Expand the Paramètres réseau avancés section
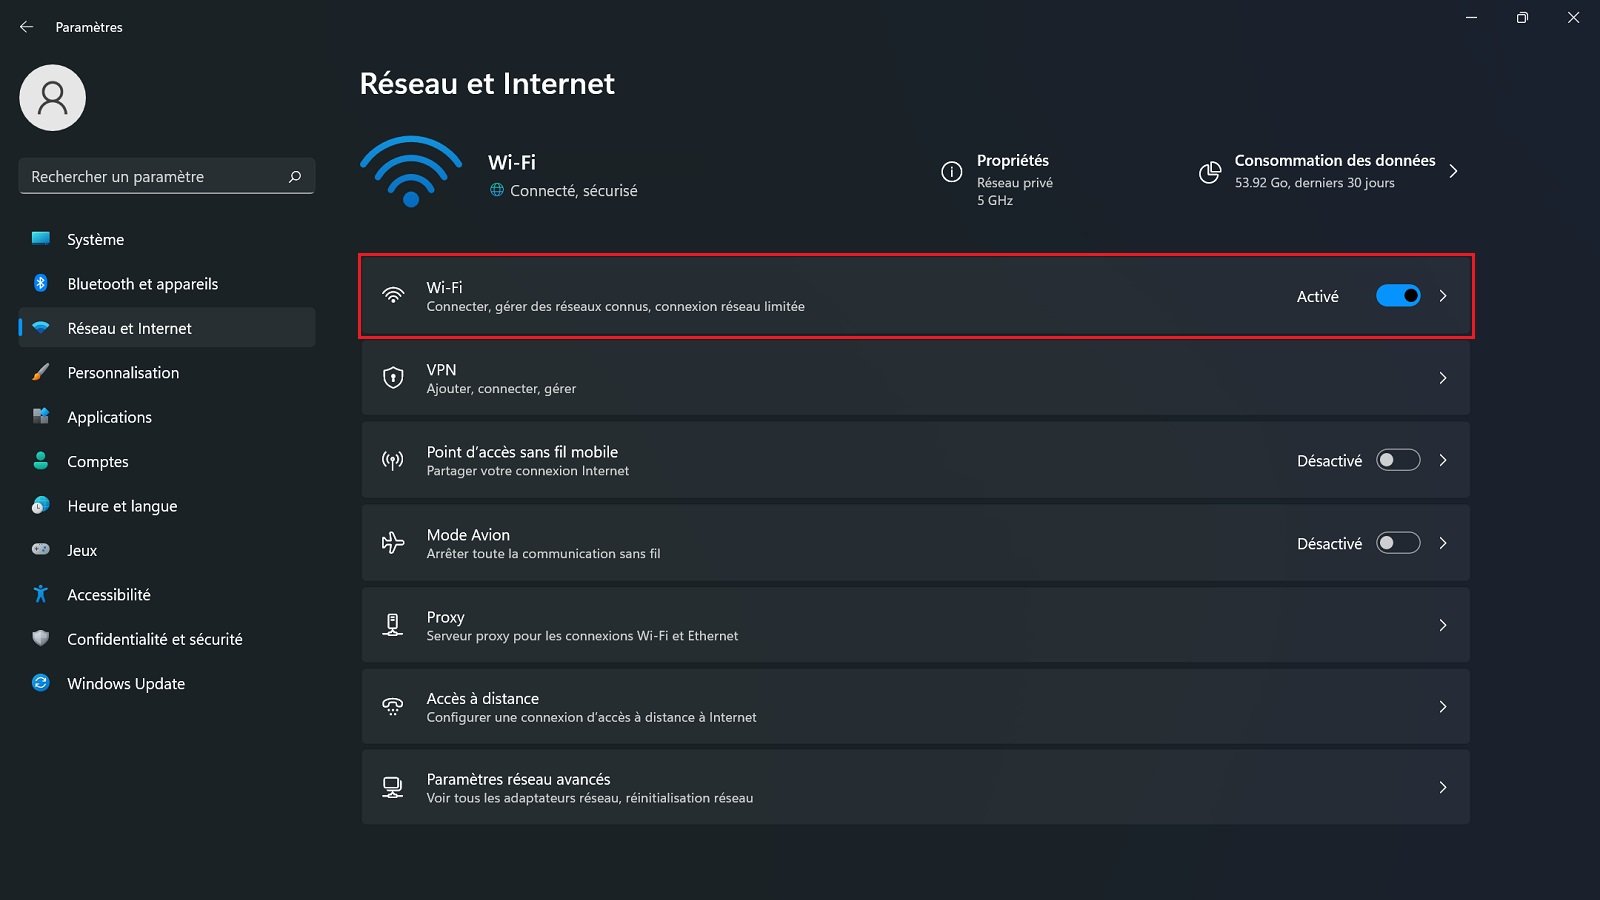 click(1443, 787)
